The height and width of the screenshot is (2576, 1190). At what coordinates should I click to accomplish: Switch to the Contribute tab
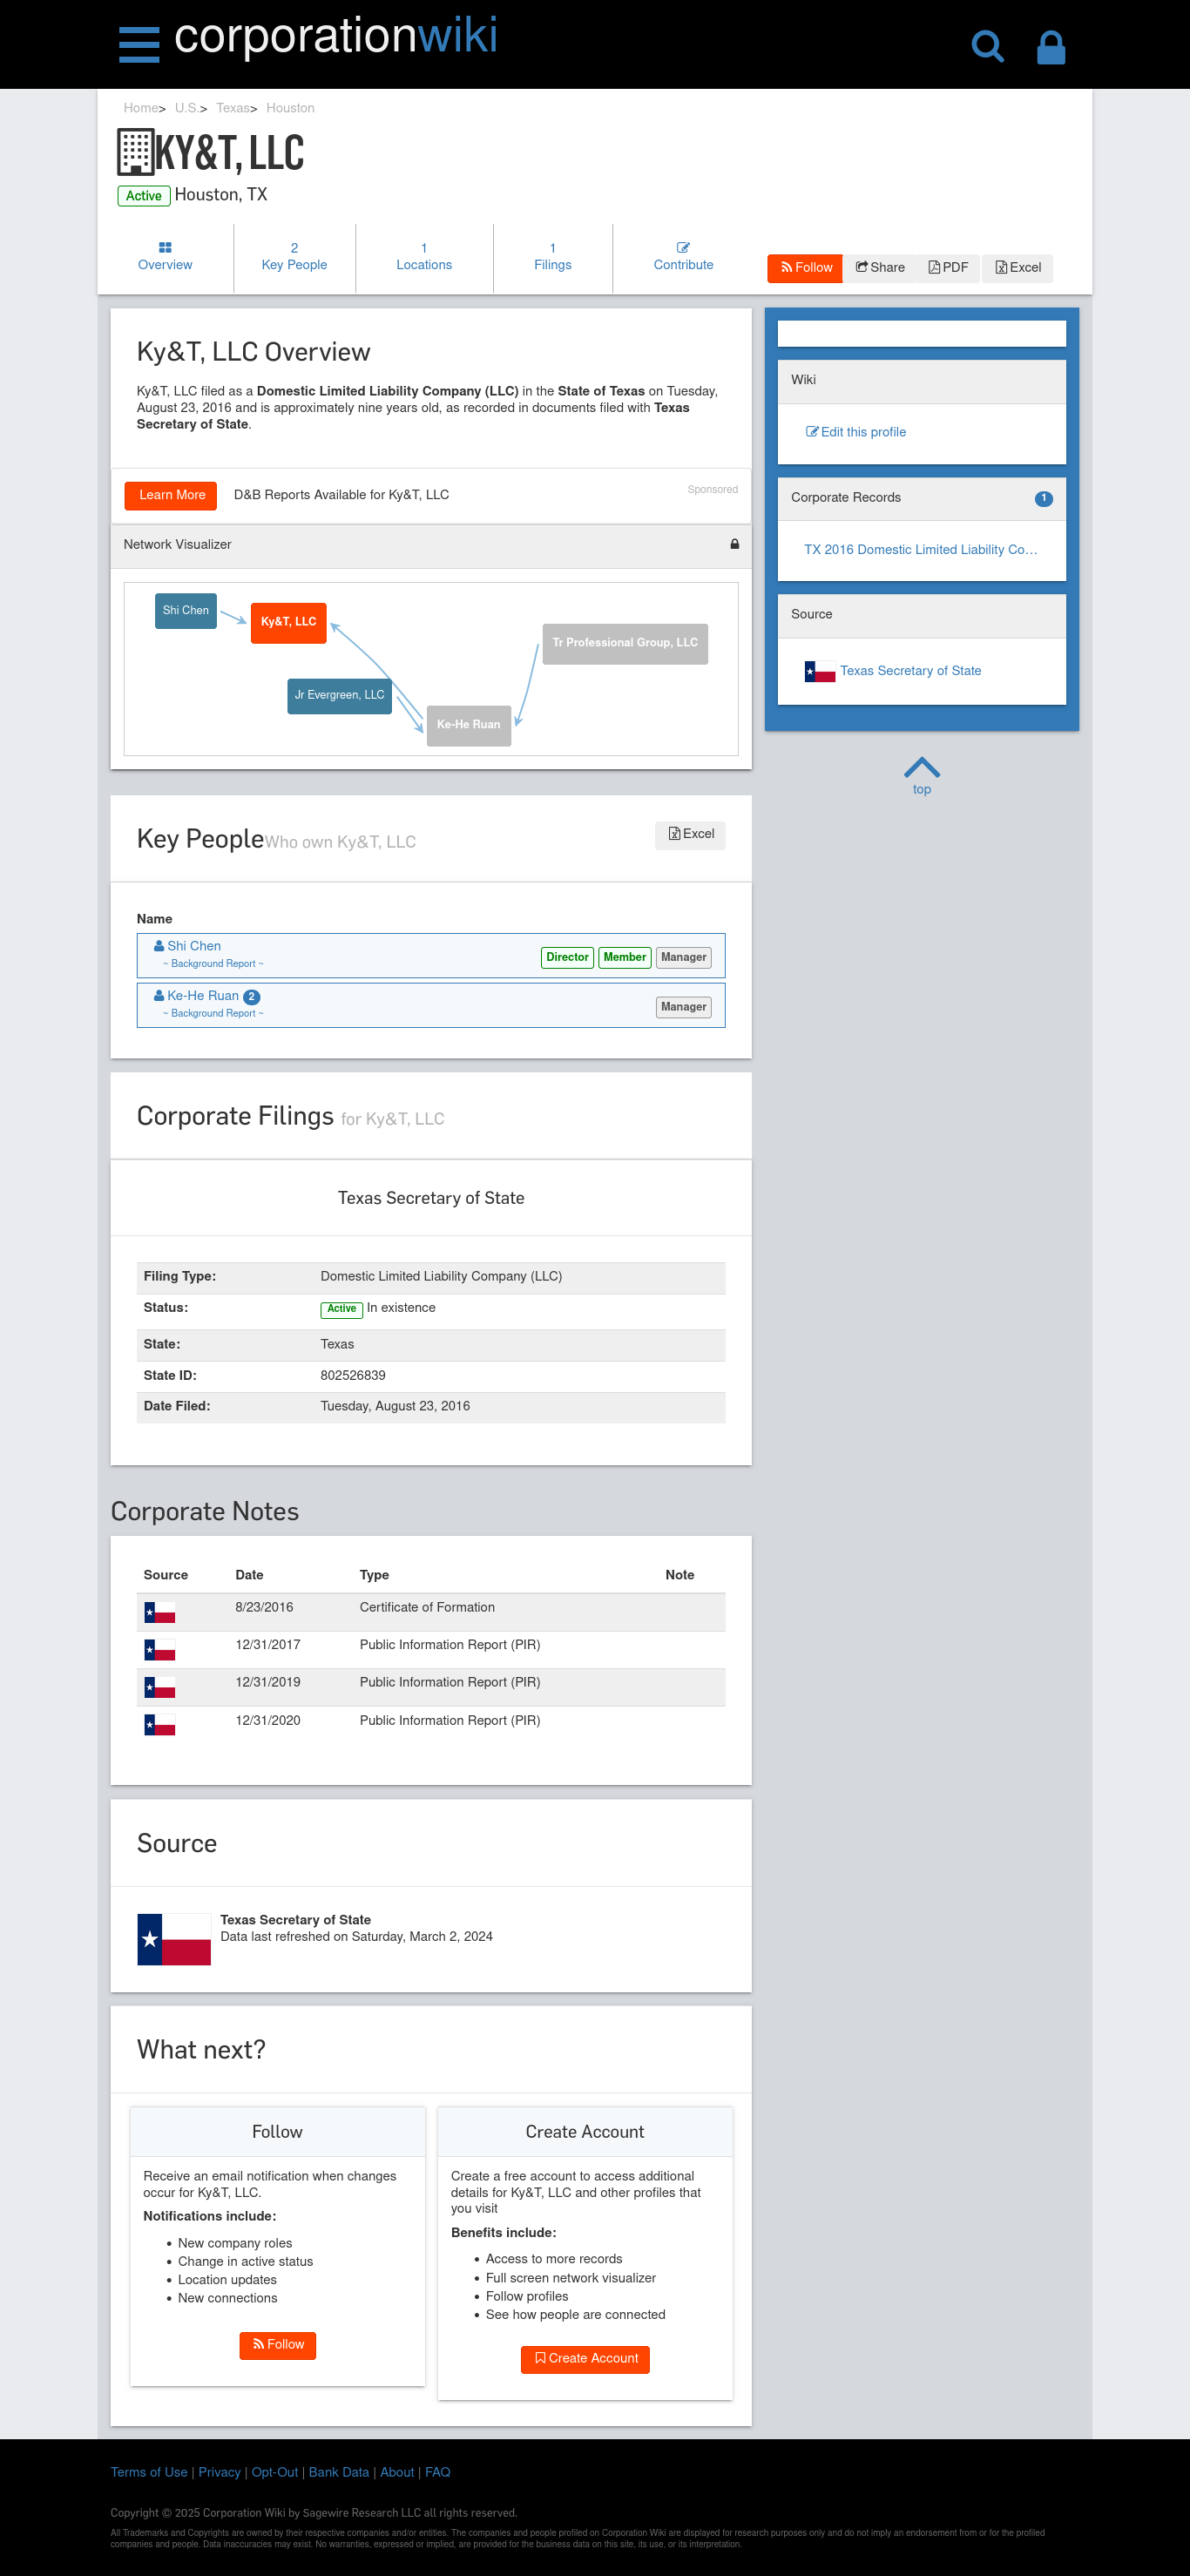tap(683, 257)
